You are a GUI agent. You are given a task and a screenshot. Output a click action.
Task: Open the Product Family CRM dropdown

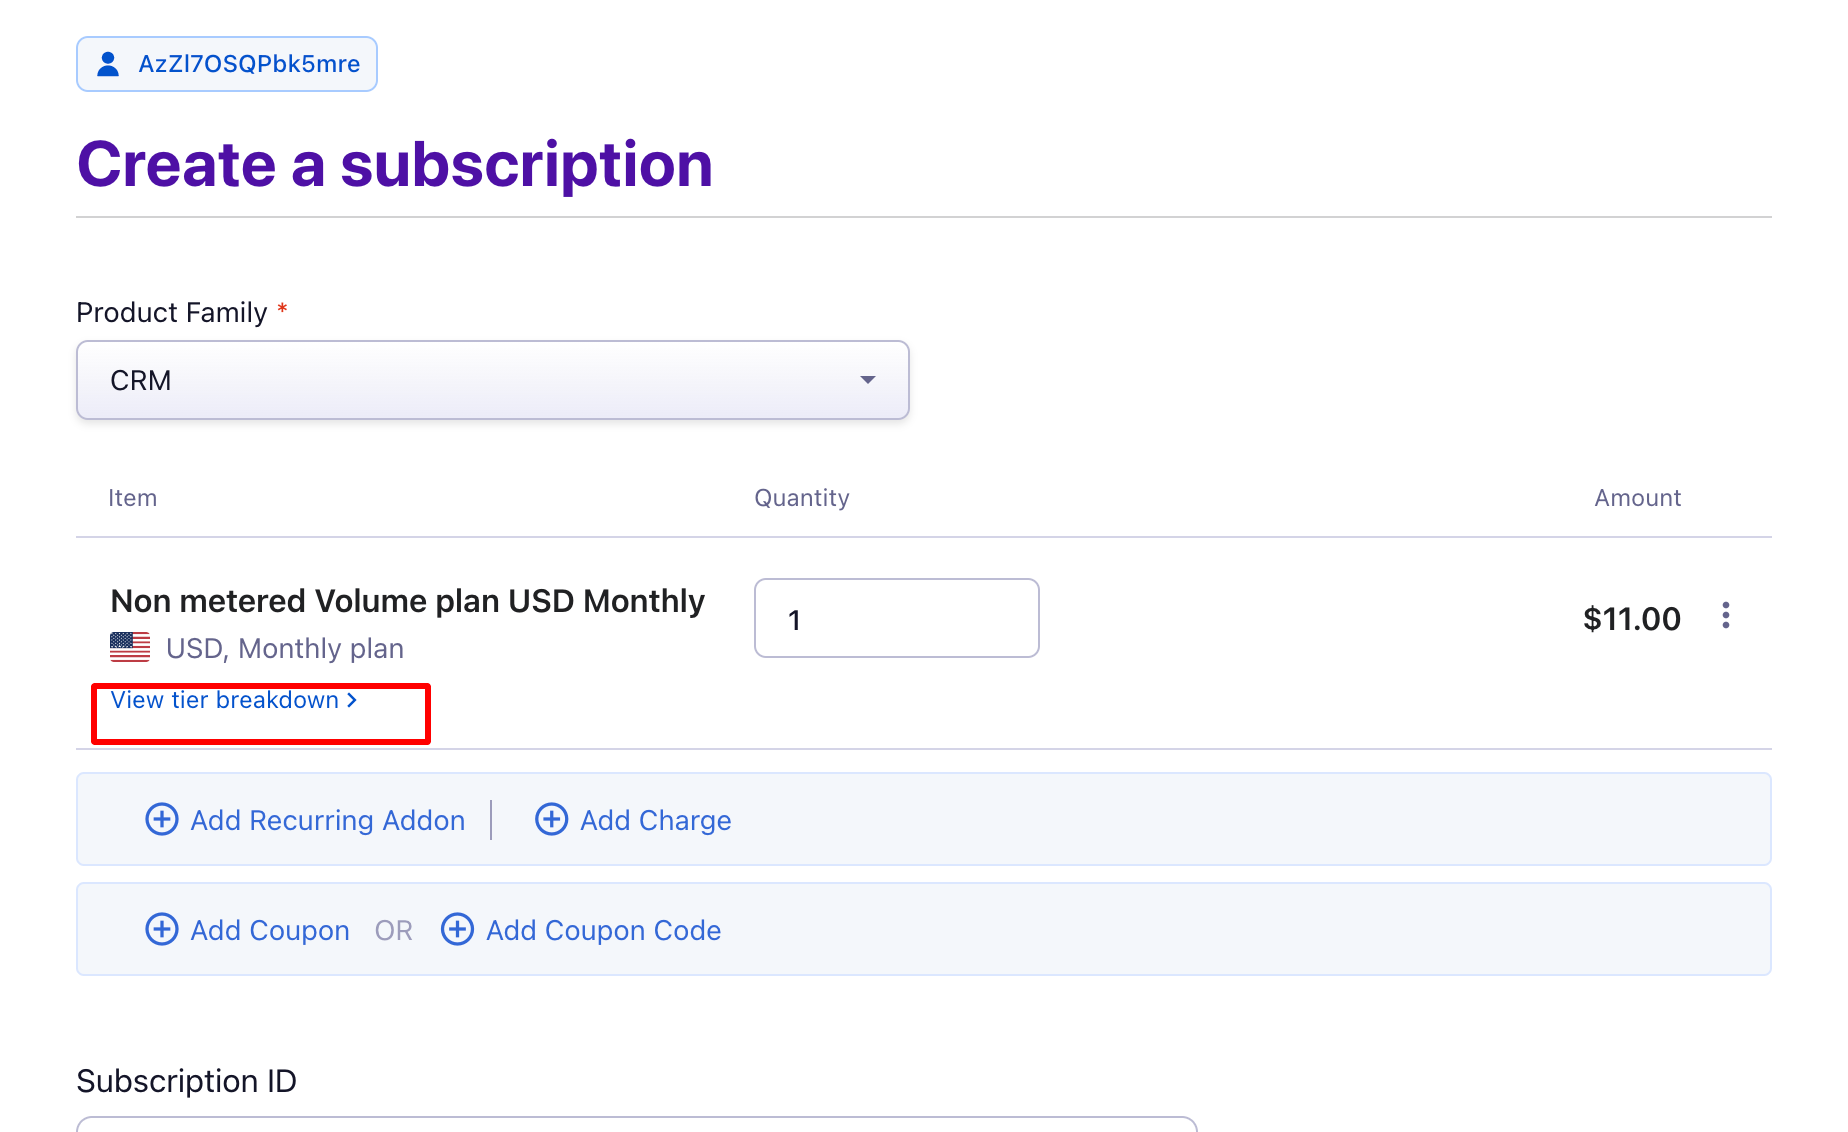point(492,380)
